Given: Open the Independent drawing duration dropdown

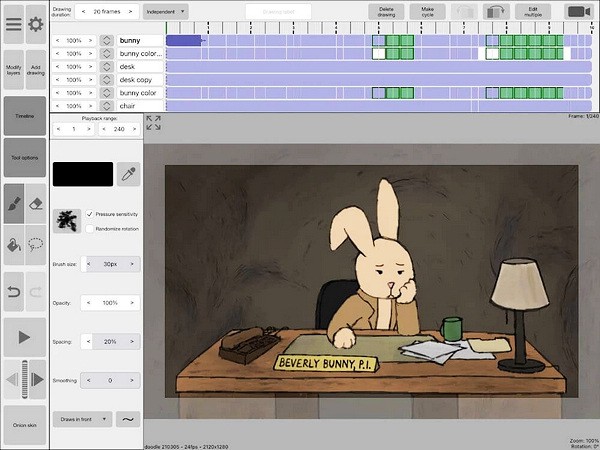Looking at the screenshot, I should click(165, 11).
